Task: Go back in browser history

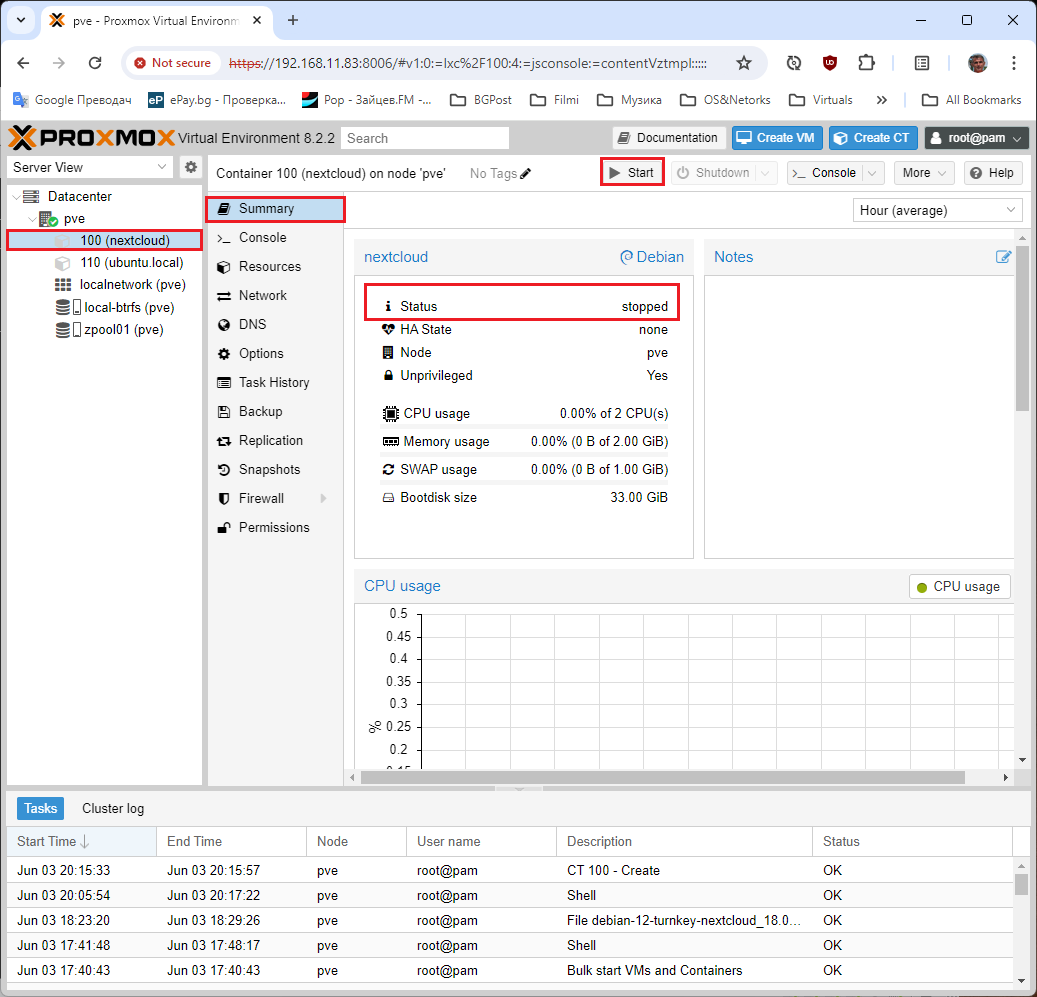Action: 23,63
